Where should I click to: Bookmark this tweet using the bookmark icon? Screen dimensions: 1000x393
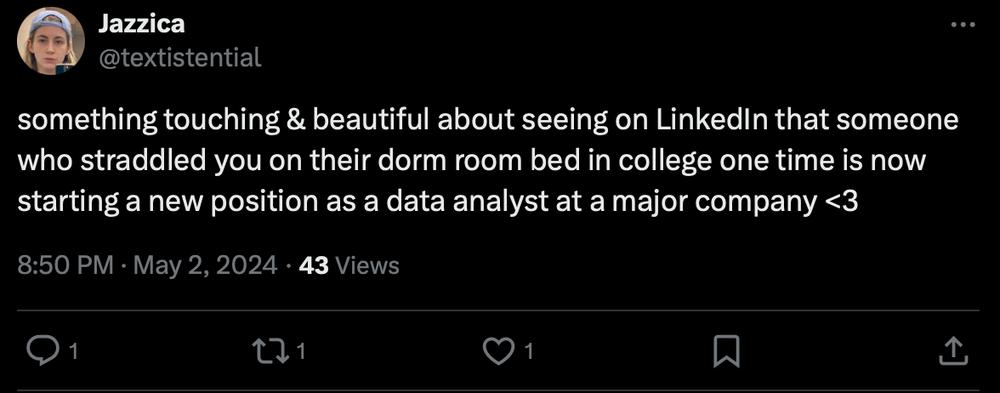click(x=726, y=352)
